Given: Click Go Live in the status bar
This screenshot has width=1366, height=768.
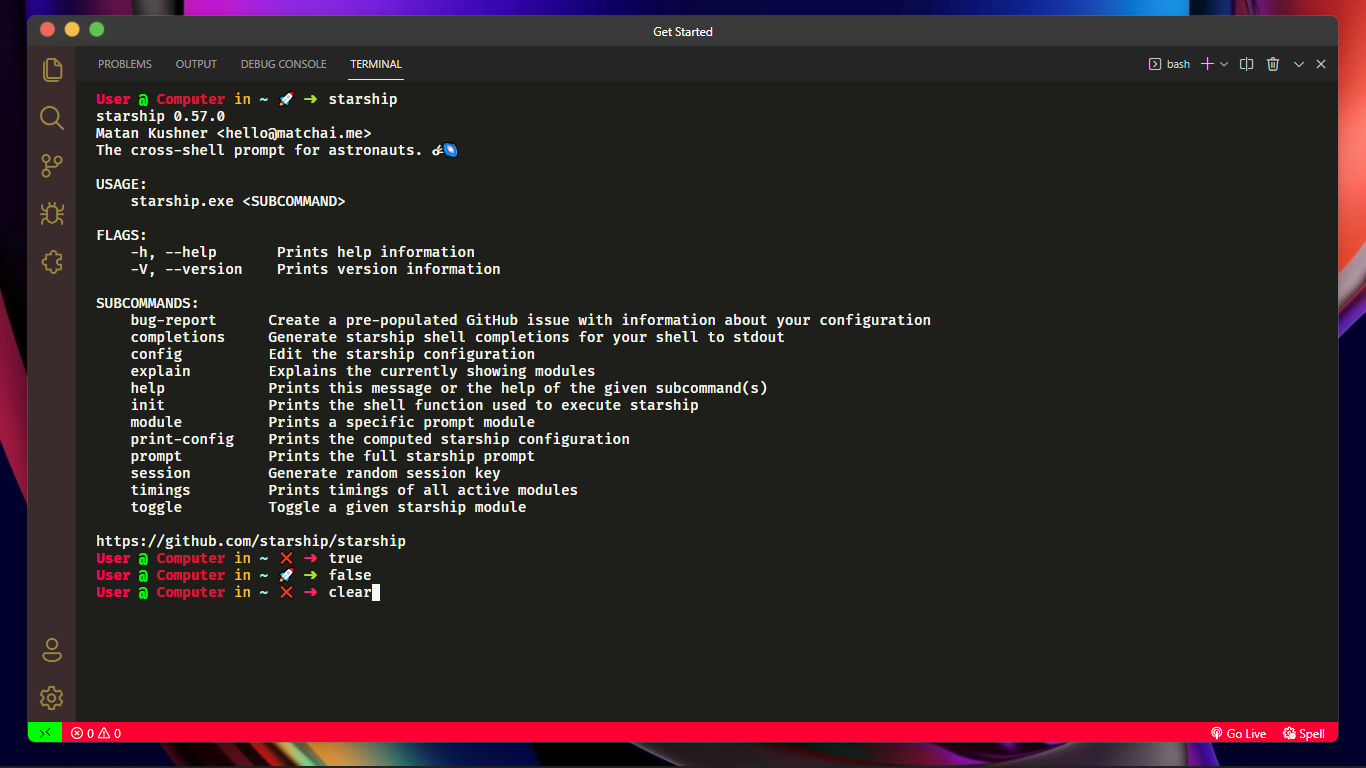Looking at the screenshot, I should (1238, 733).
